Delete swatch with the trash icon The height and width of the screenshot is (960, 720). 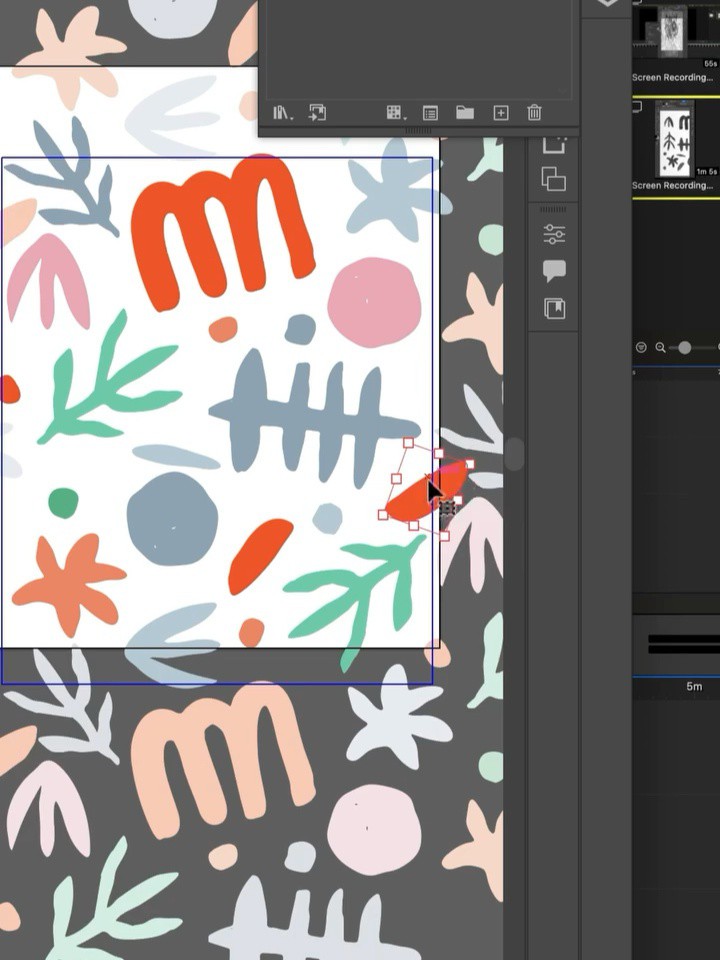click(534, 113)
